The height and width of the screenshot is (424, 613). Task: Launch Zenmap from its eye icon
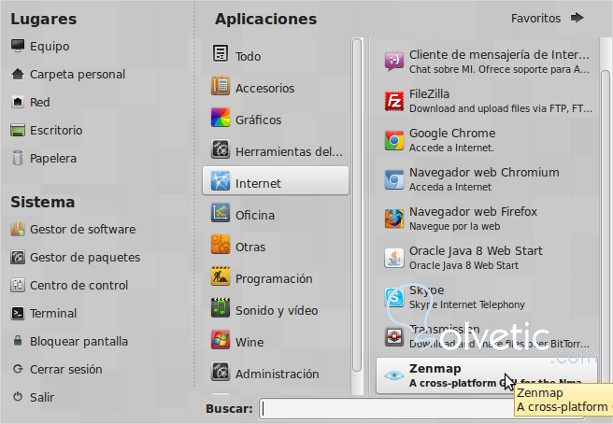click(x=394, y=376)
